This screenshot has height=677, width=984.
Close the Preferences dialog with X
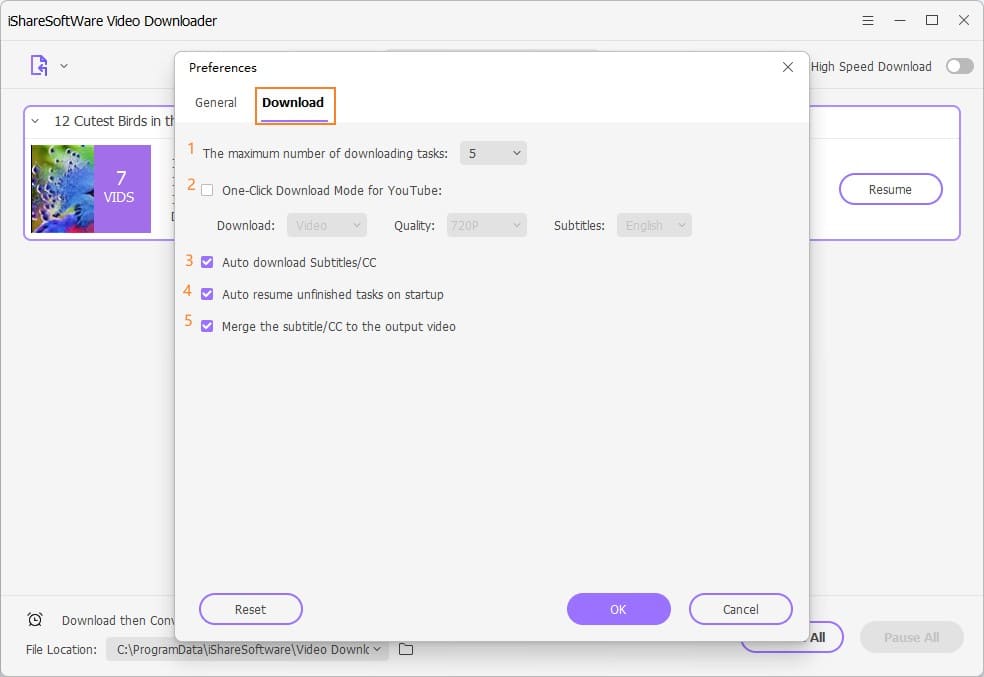(788, 67)
